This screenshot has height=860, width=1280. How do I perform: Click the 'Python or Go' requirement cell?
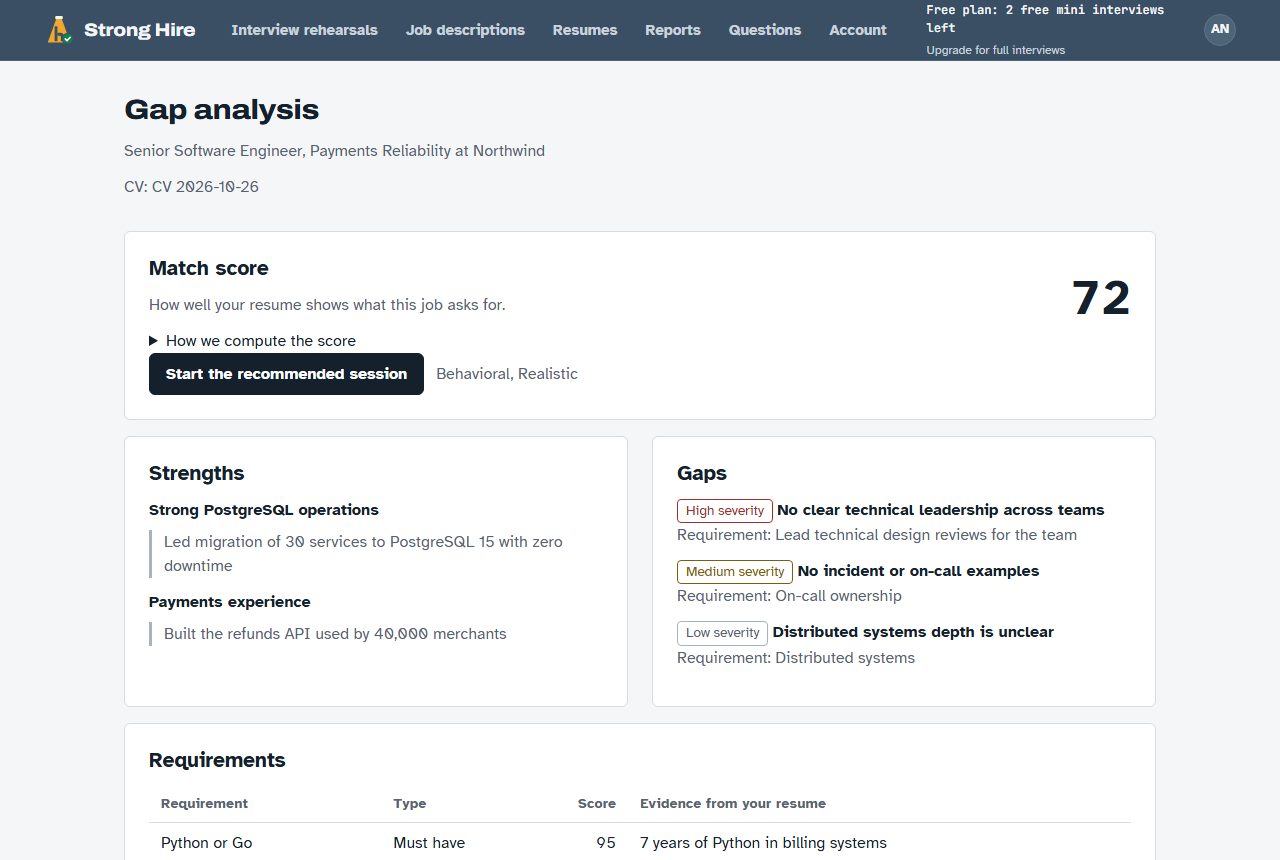(207, 843)
